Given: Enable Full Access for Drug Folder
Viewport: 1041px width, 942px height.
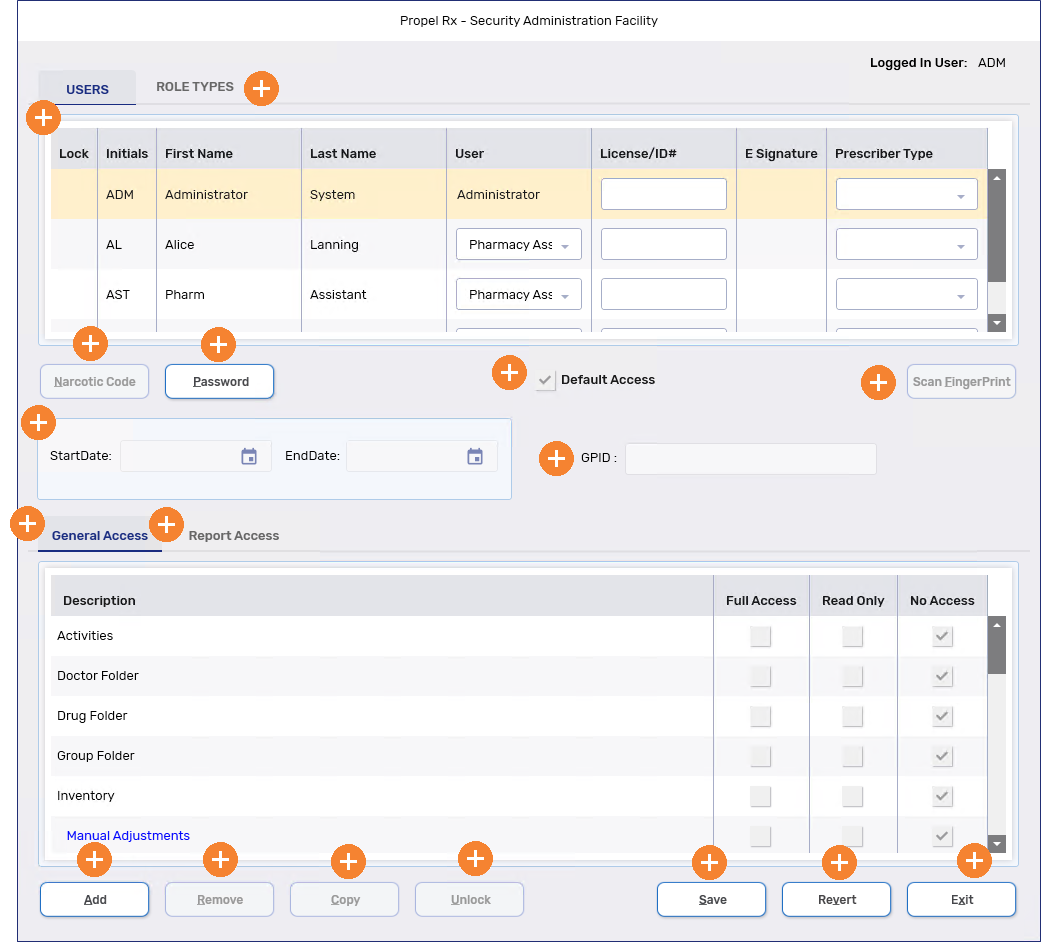Looking at the screenshot, I should tap(760, 716).
